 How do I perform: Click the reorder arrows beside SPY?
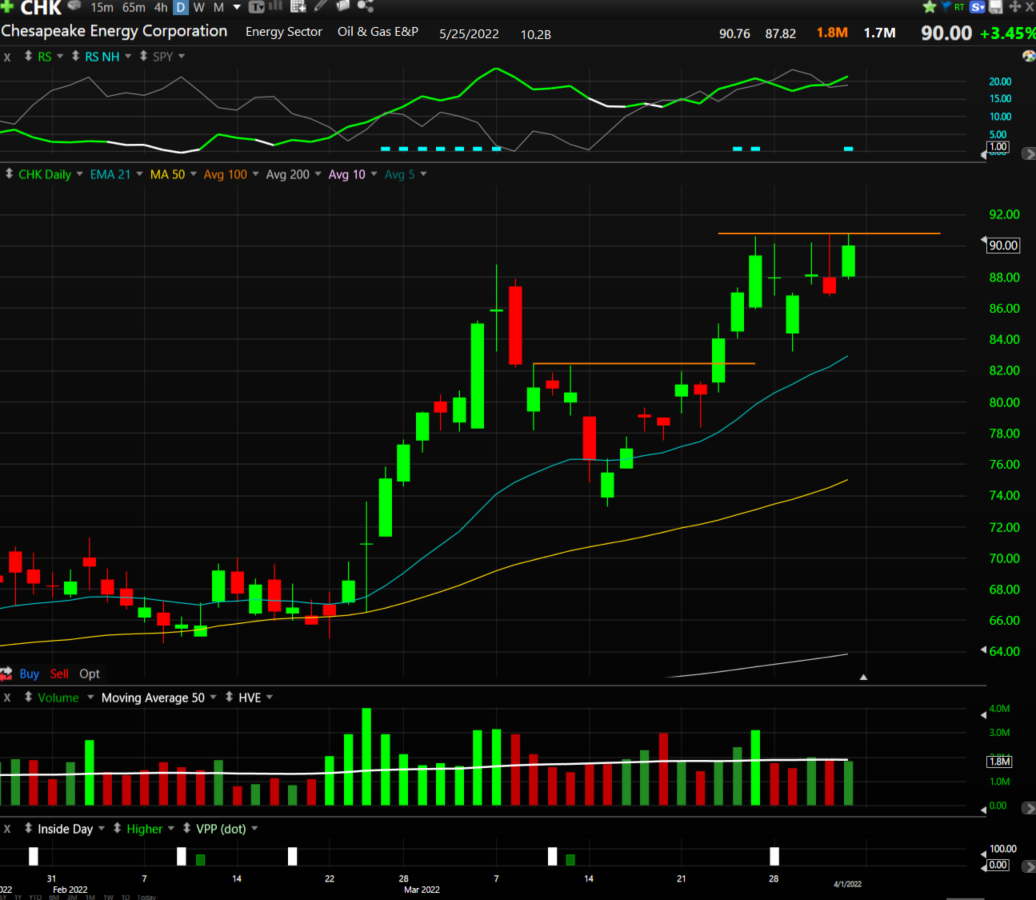[143, 56]
